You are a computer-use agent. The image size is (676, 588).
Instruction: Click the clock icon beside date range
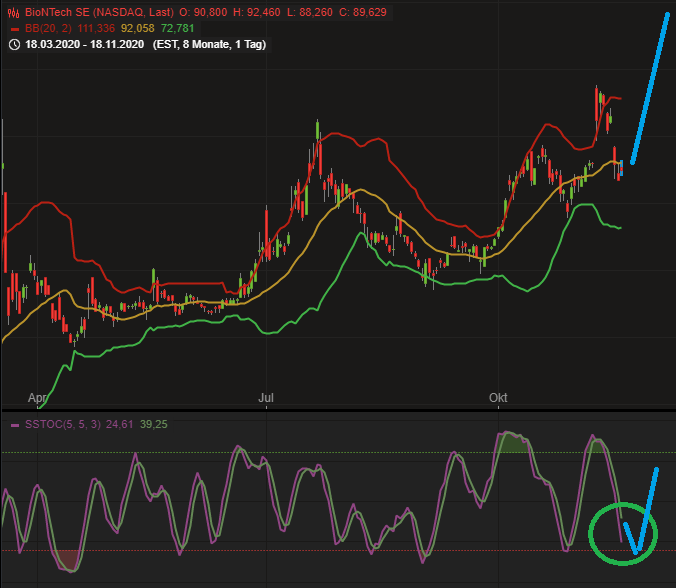point(14,44)
